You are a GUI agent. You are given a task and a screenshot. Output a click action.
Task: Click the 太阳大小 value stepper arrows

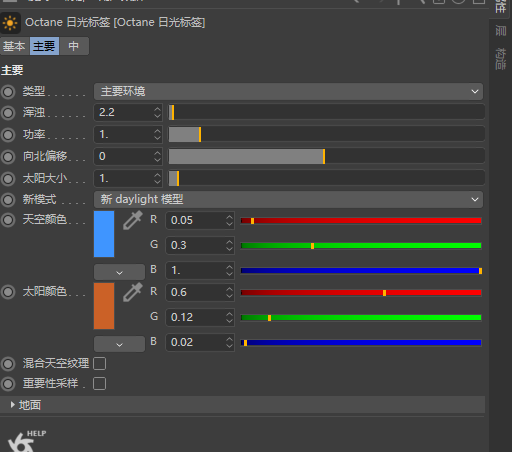tap(157, 179)
